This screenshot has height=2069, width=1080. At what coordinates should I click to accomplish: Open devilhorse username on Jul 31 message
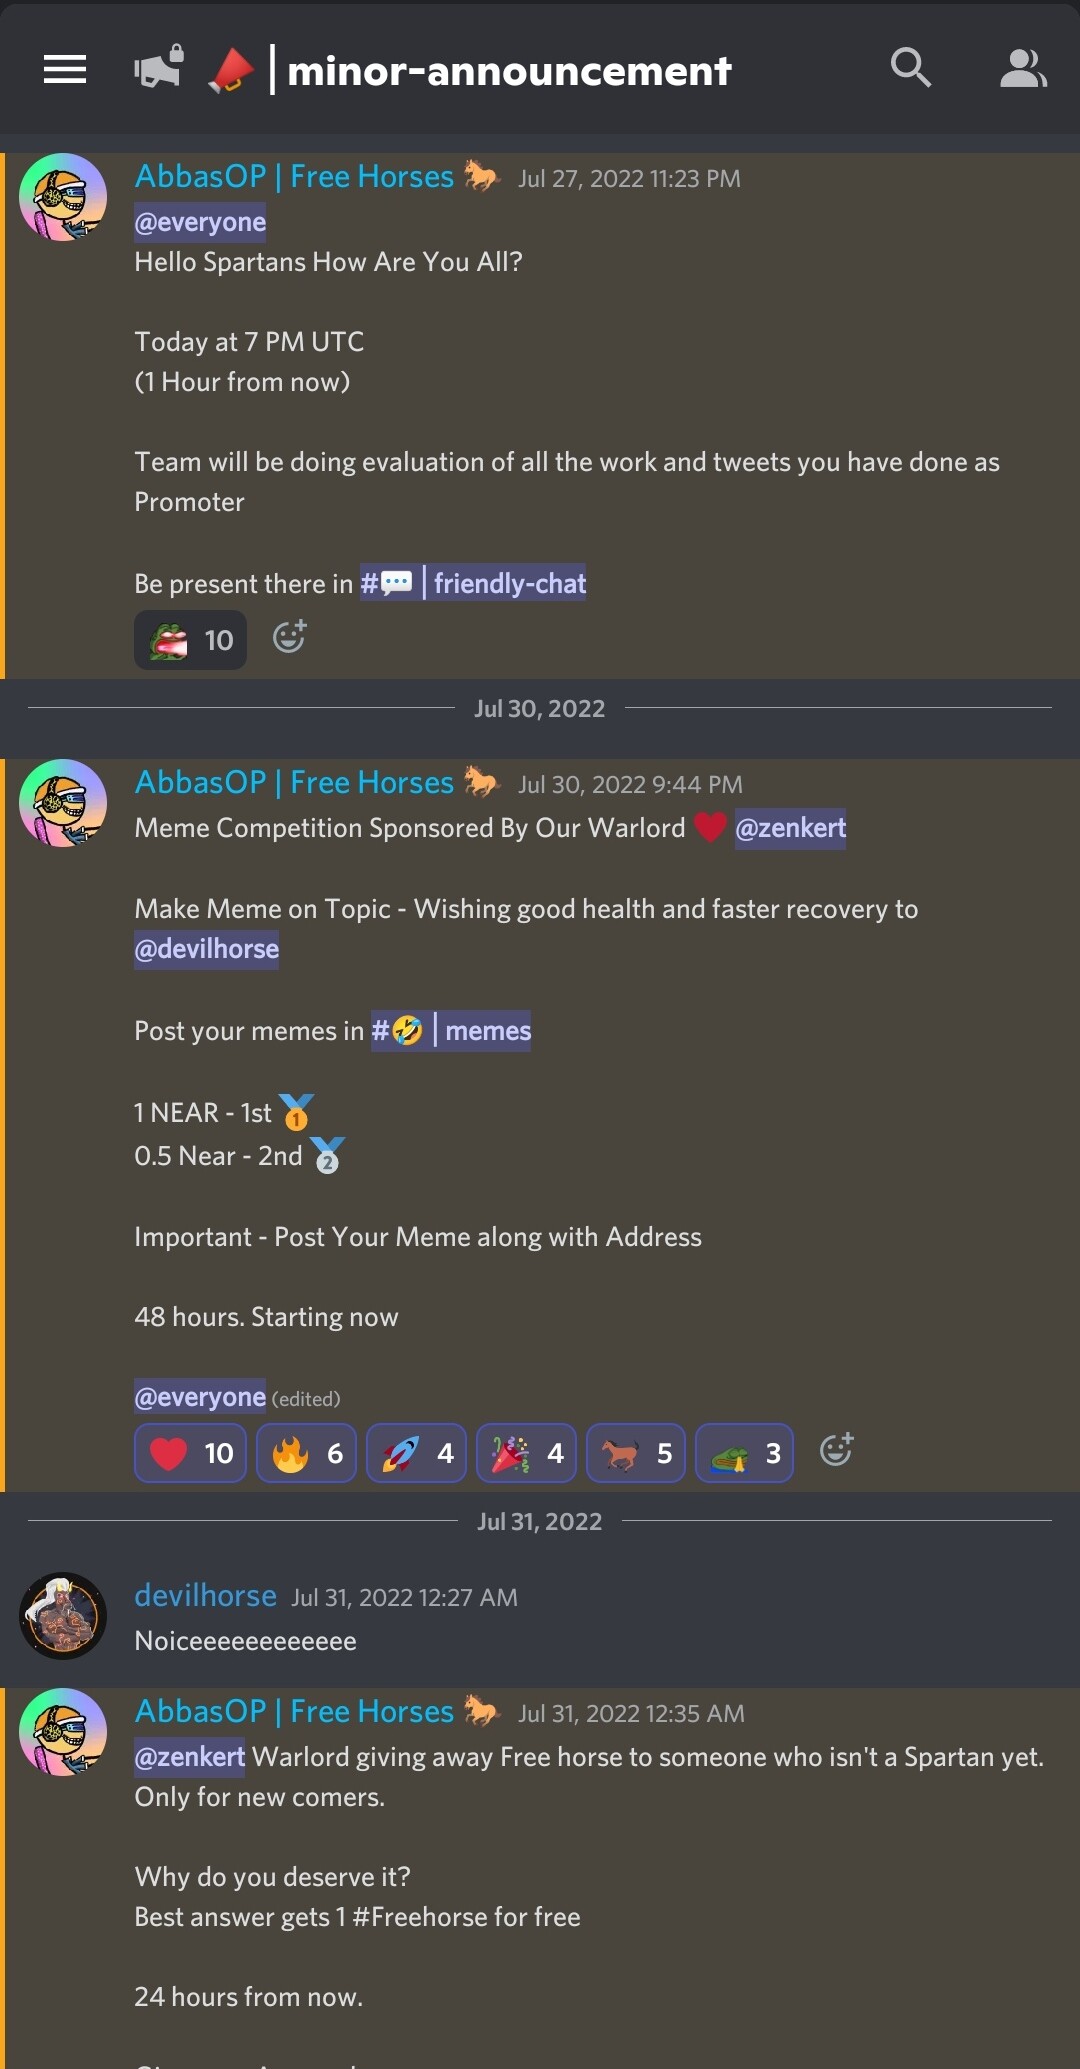pyautogui.click(x=206, y=1595)
